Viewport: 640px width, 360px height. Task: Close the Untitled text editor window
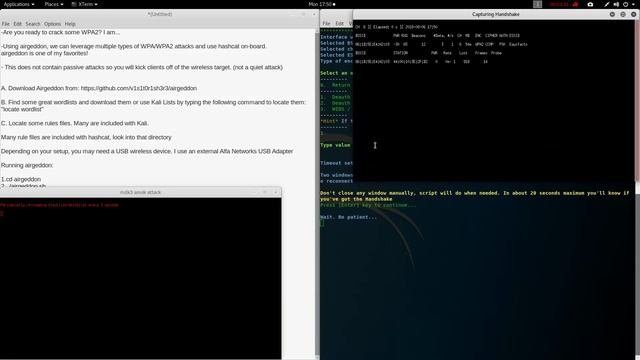[x=314, y=14]
